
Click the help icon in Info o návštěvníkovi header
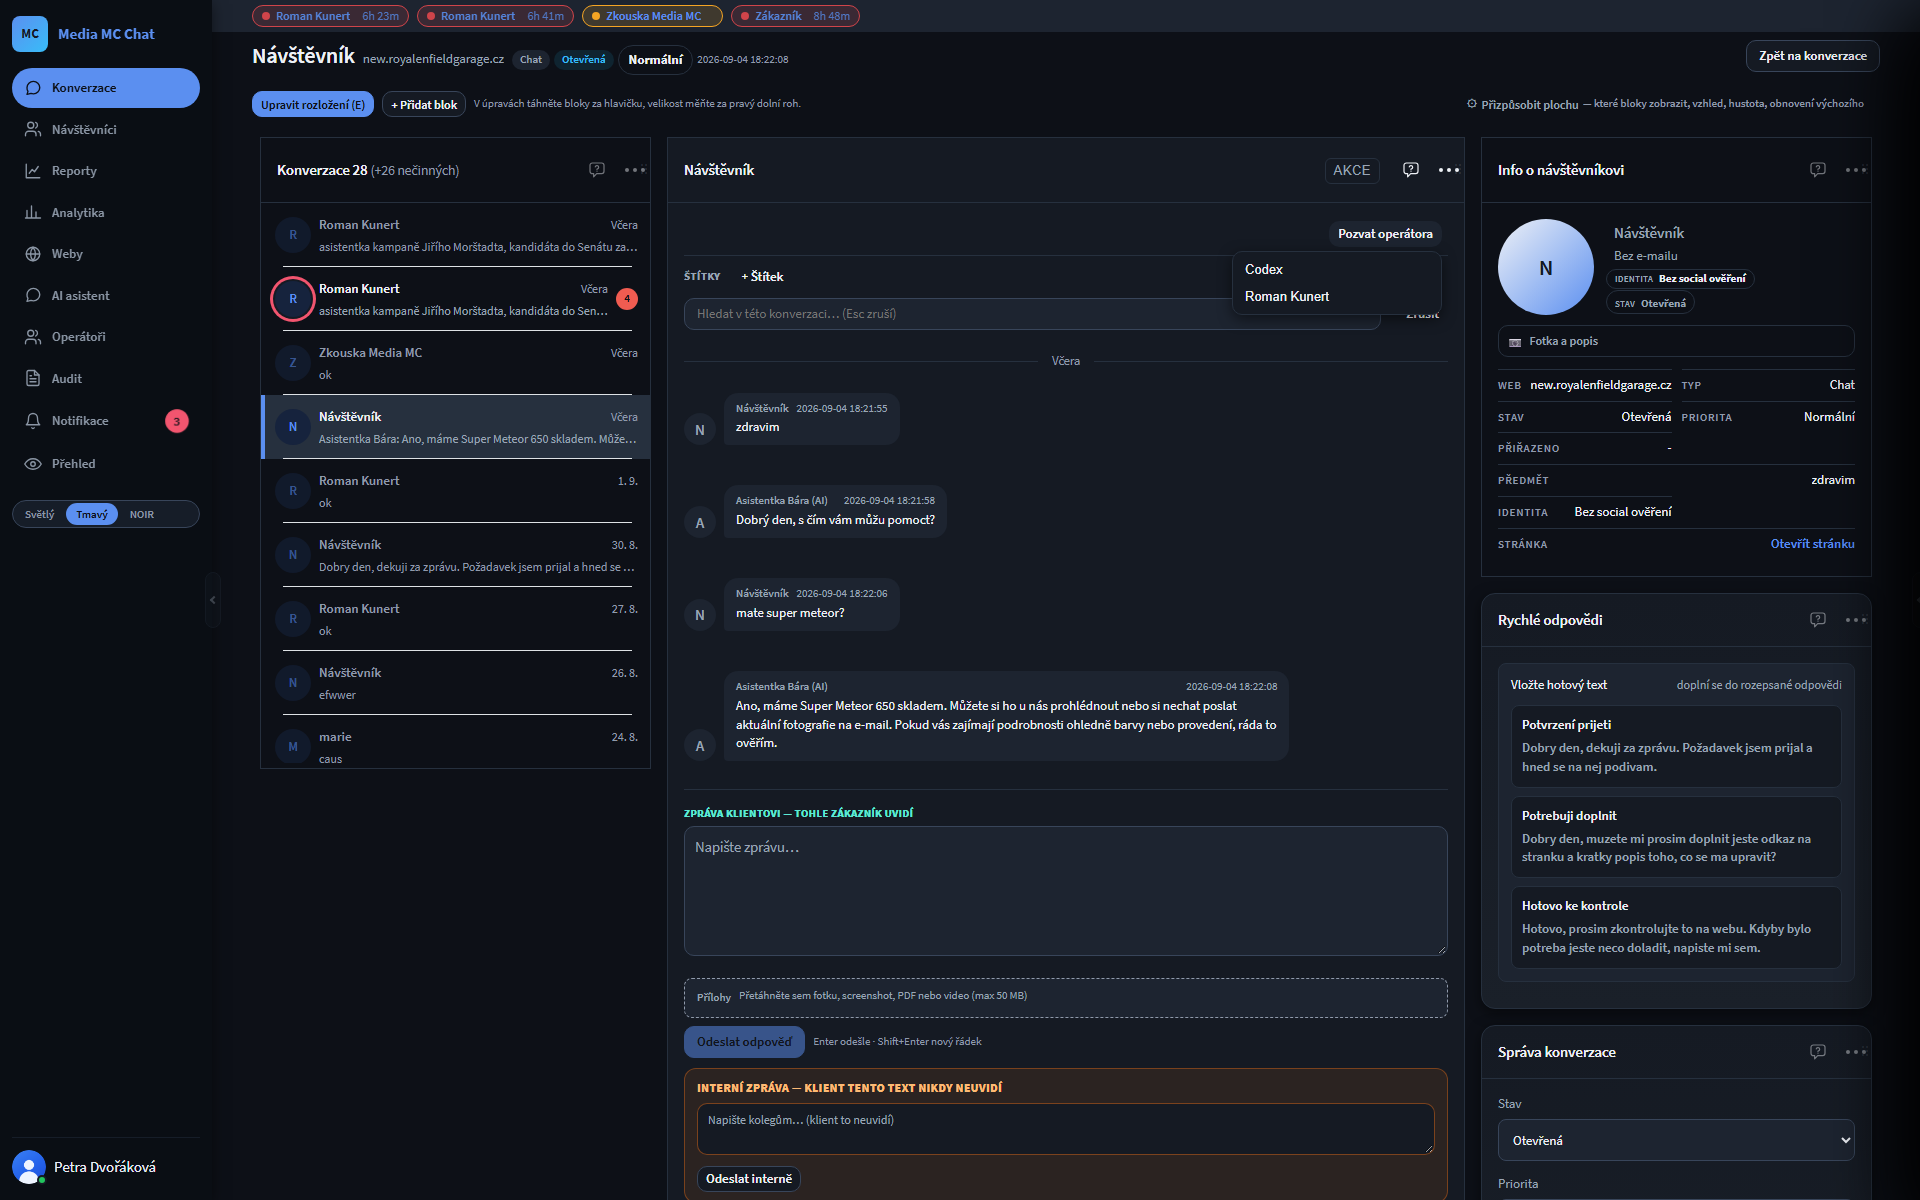(1818, 170)
